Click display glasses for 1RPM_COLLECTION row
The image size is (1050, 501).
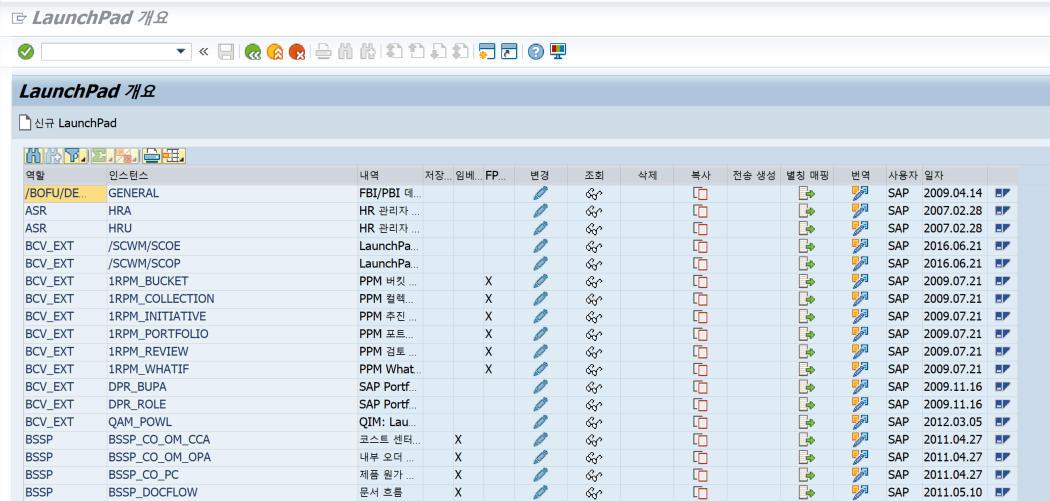(593, 298)
